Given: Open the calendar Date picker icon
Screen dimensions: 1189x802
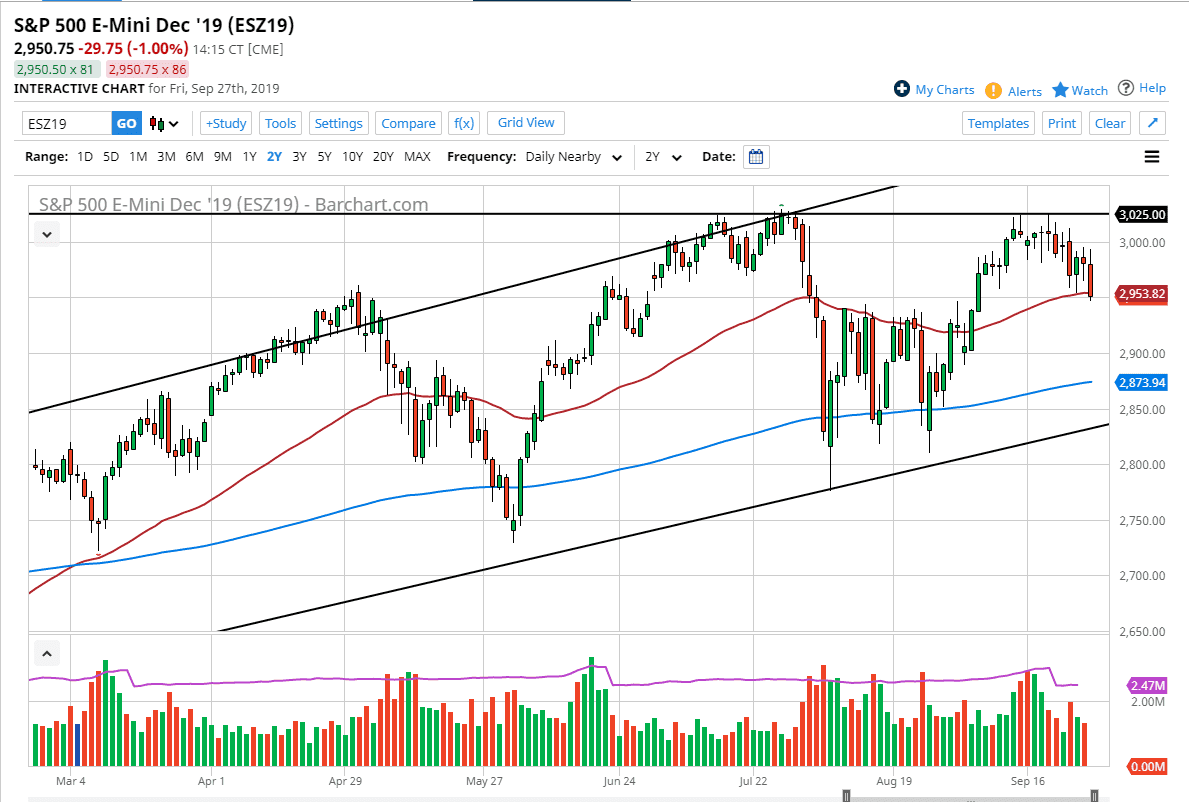Looking at the screenshot, I should click(x=756, y=156).
